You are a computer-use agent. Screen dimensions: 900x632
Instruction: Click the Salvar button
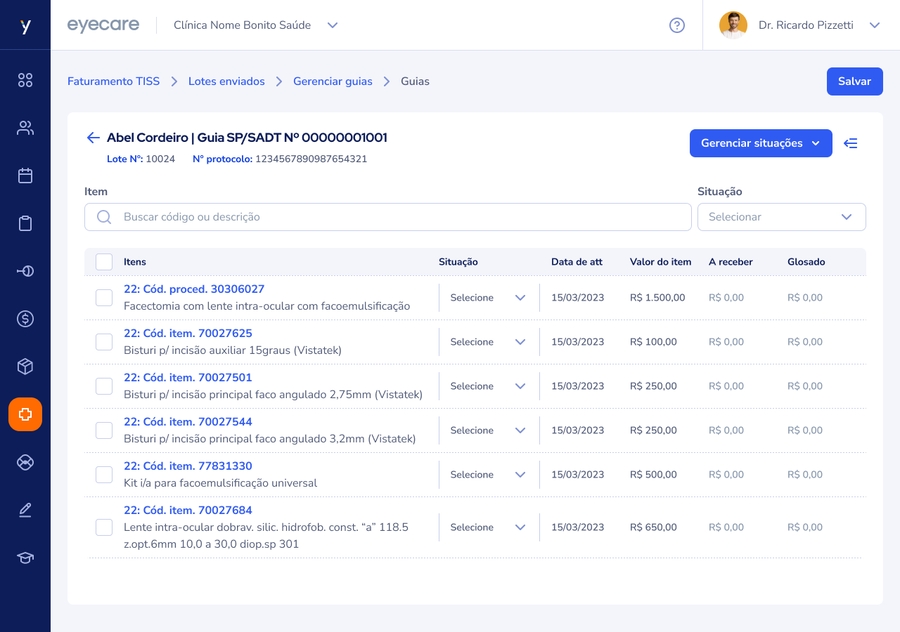[x=854, y=81]
